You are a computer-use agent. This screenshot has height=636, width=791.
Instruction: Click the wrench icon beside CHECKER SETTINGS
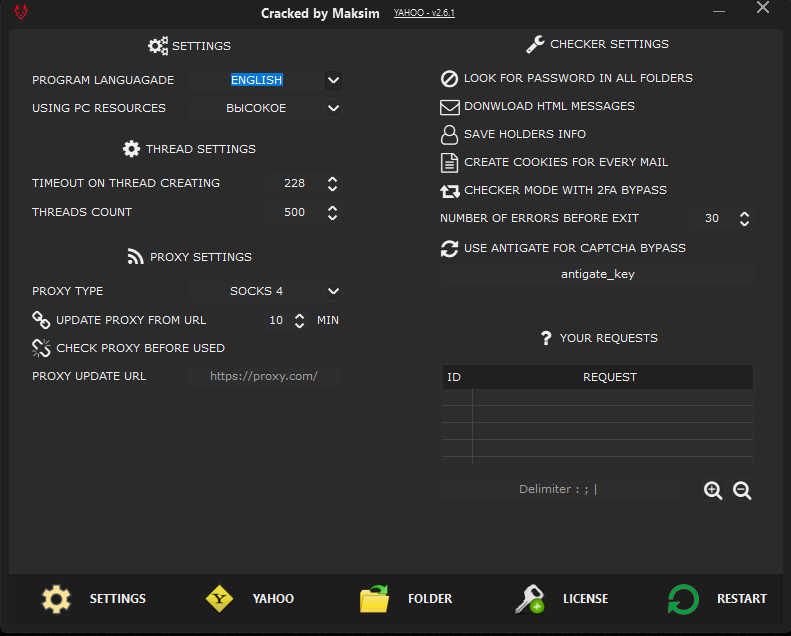[x=535, y=44]
